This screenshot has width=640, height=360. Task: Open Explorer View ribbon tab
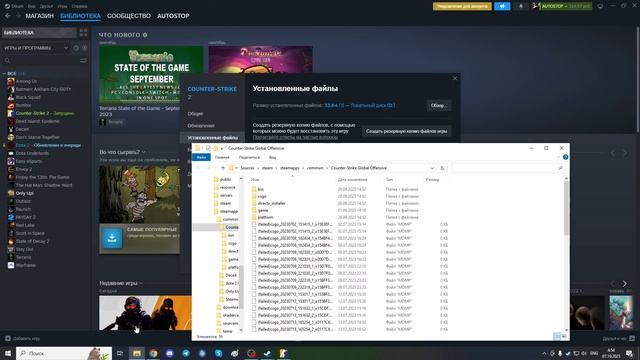click(x=272, y=157)
